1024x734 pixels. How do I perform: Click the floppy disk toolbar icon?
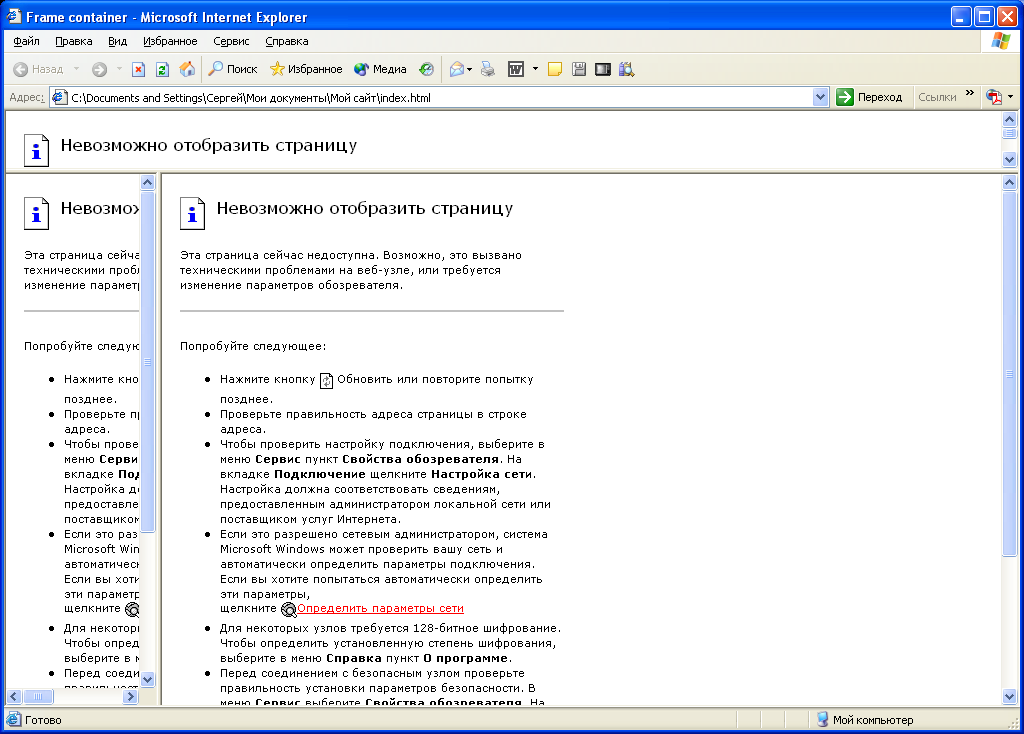tap(579, 69)
